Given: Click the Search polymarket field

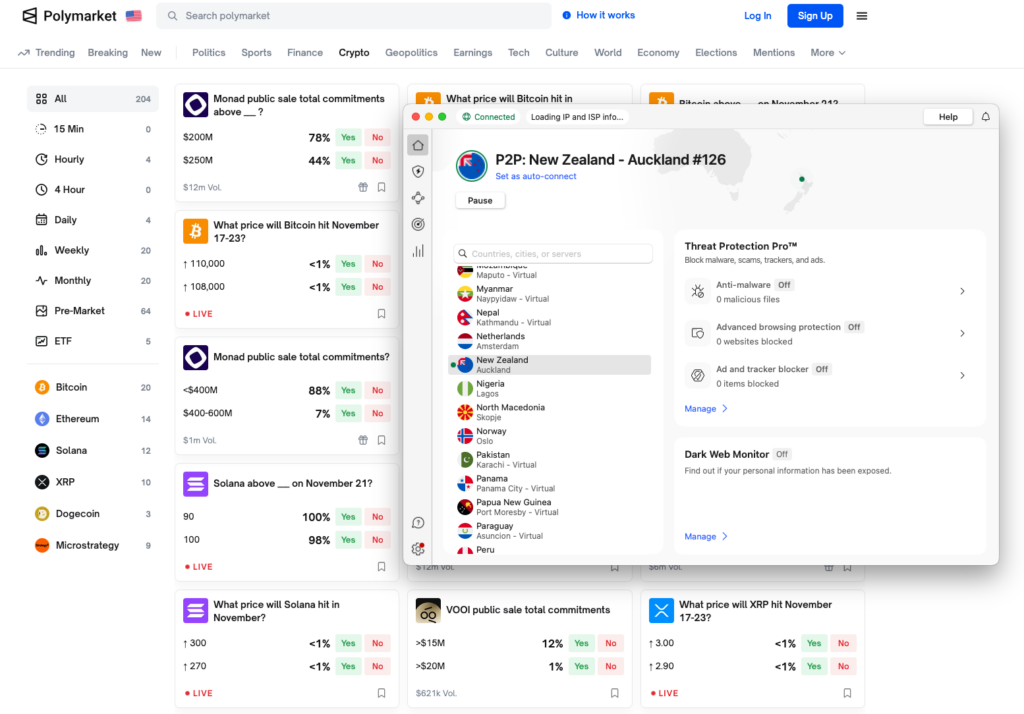Looking at the screenshot, I should pyautogui.click(x=354, y=16).
